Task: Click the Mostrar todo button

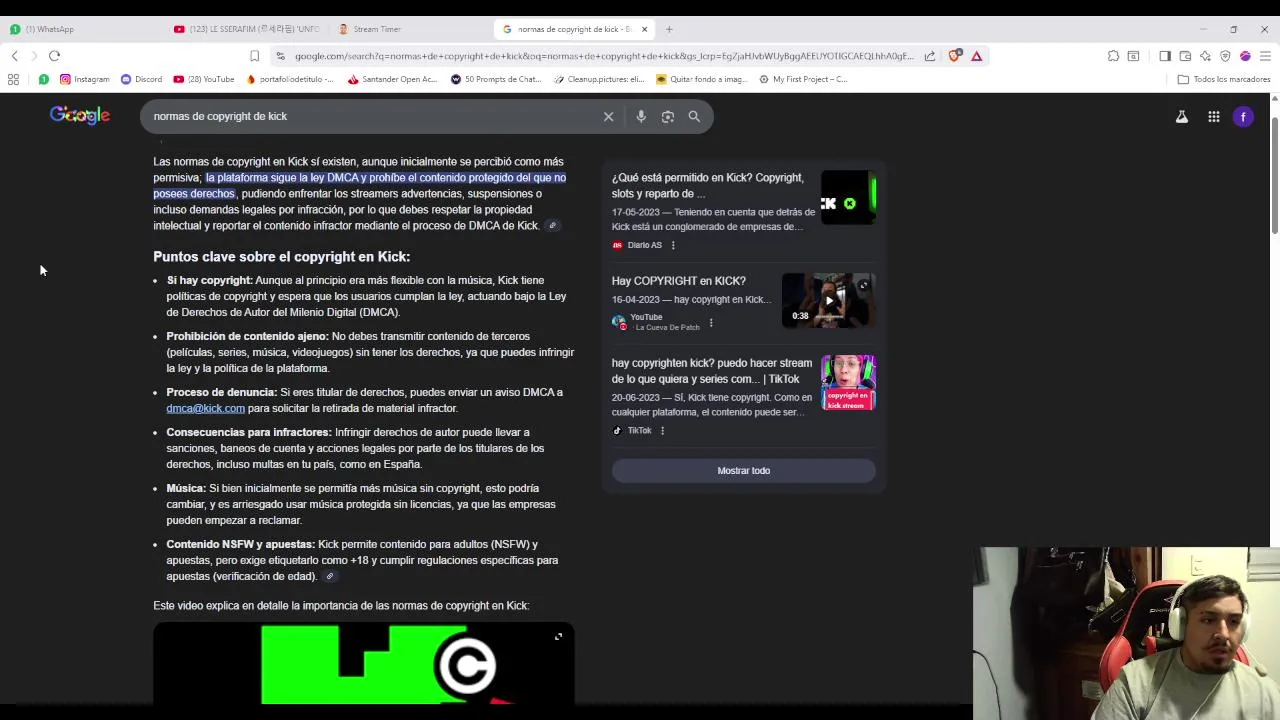Action: click(743, 471)
